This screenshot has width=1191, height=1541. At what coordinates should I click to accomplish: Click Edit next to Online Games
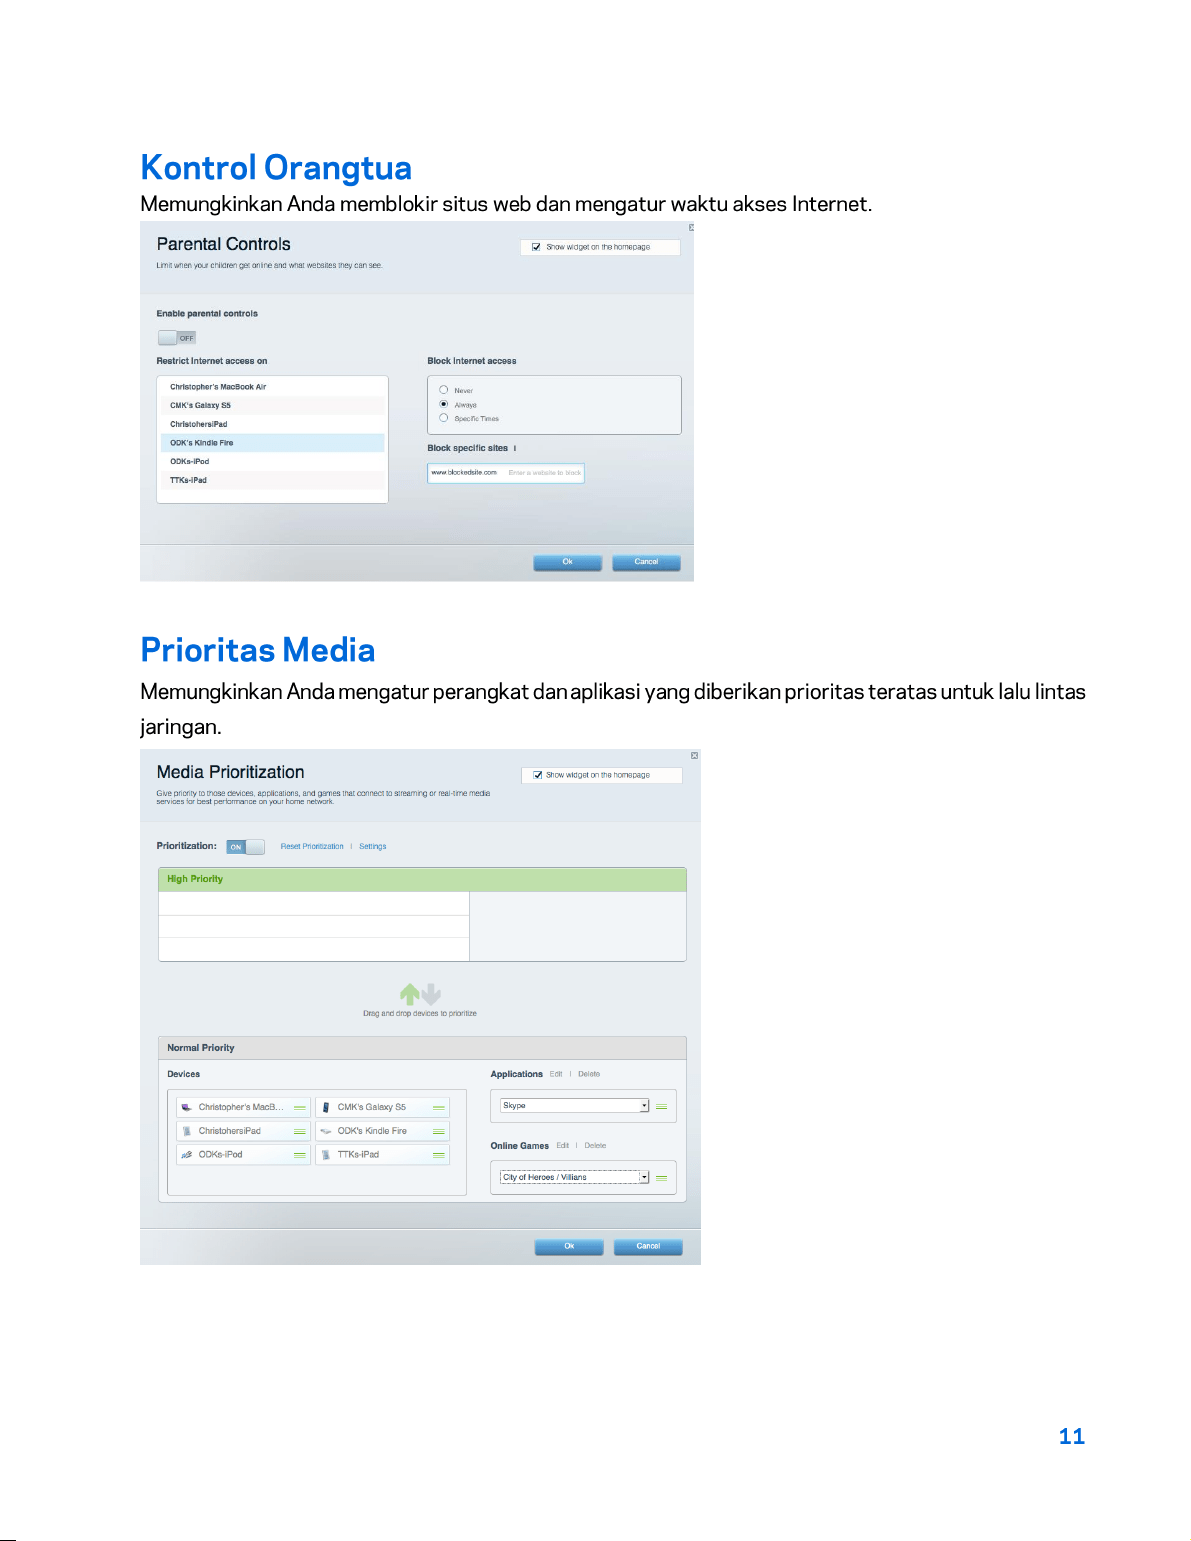563,1146
